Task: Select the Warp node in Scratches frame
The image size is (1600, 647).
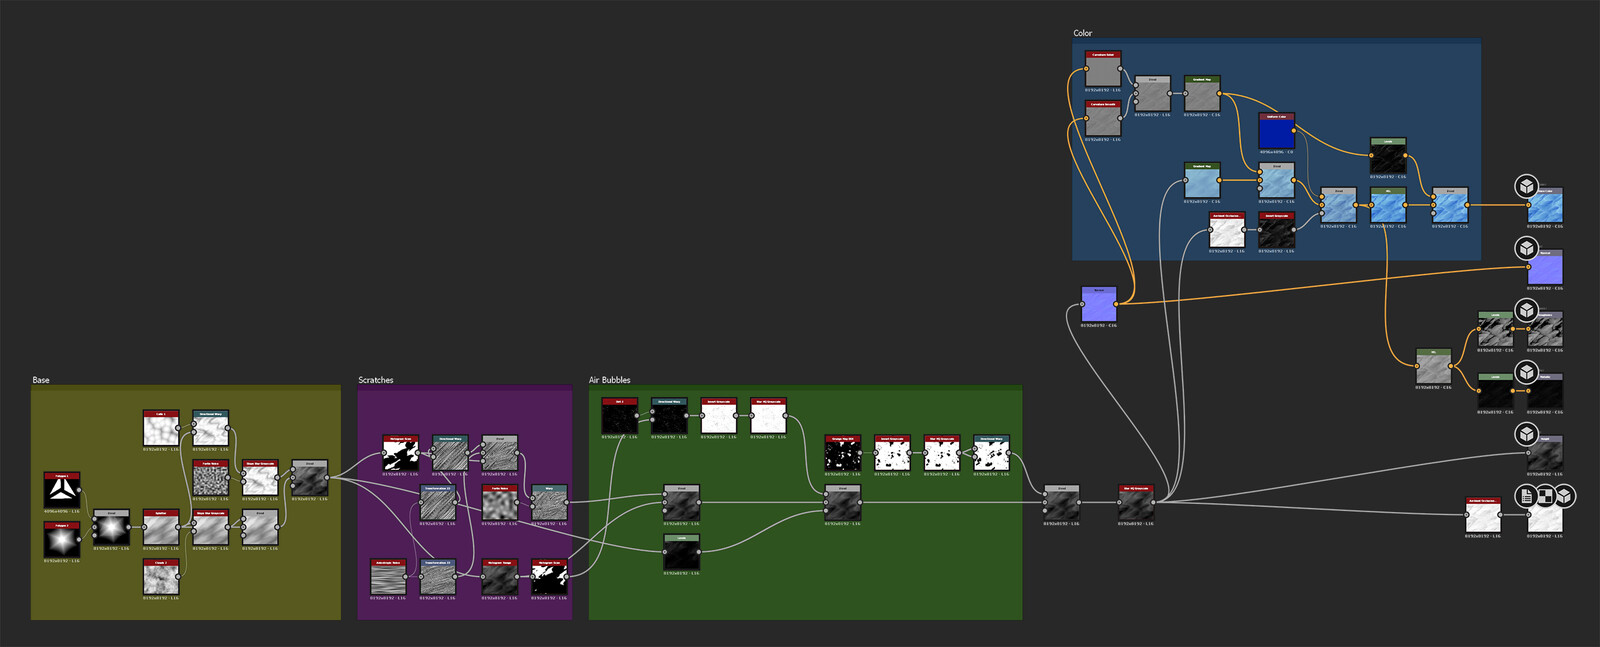Action: coord(549,503)
